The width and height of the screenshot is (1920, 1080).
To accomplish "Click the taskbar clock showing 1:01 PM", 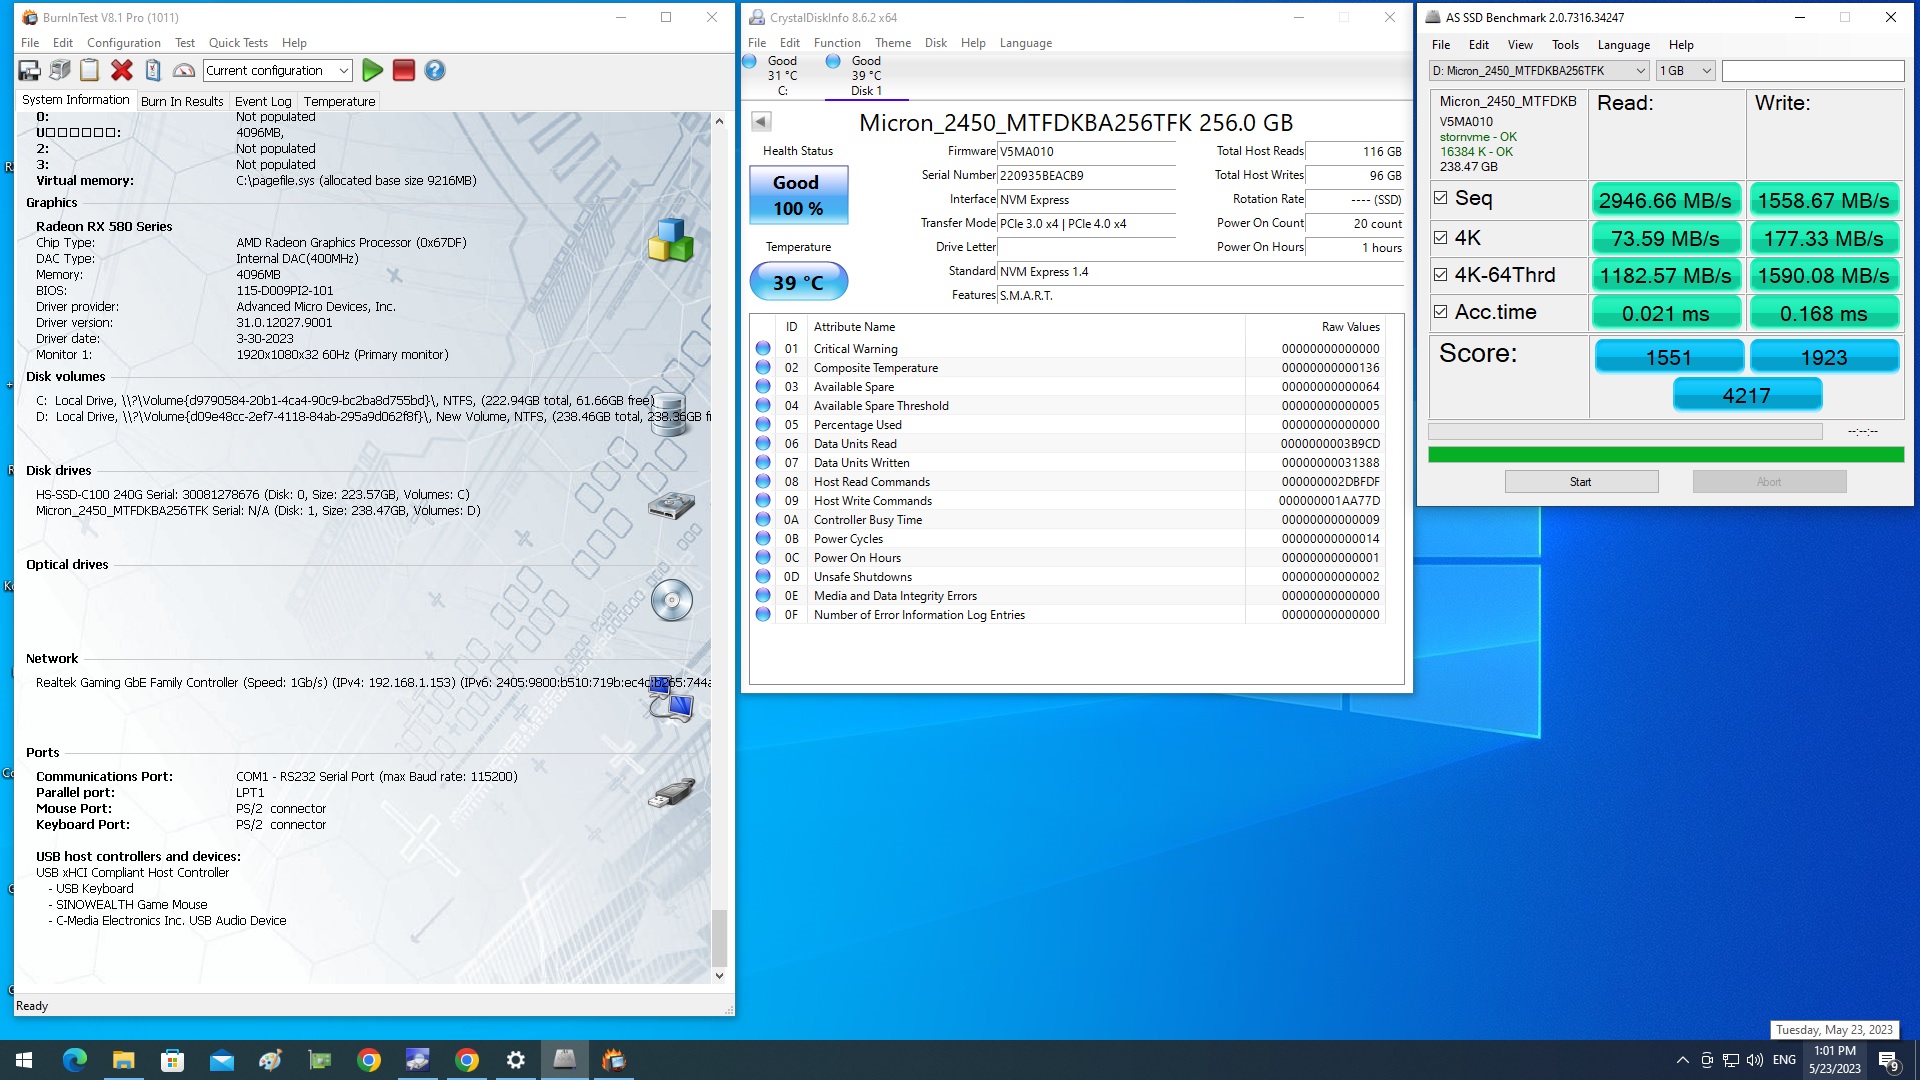I will [x=1835, y=1060].
